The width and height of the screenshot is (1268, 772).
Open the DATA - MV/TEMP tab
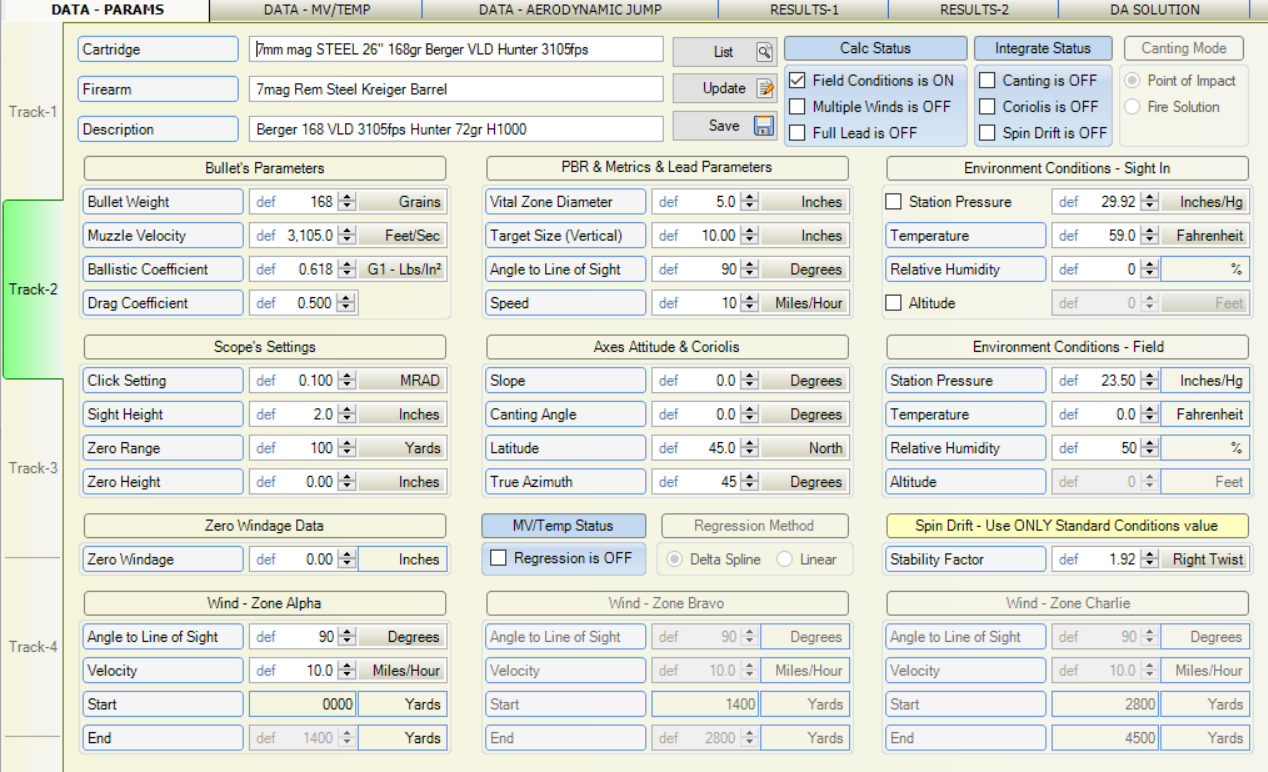click(x=316, y=10)
